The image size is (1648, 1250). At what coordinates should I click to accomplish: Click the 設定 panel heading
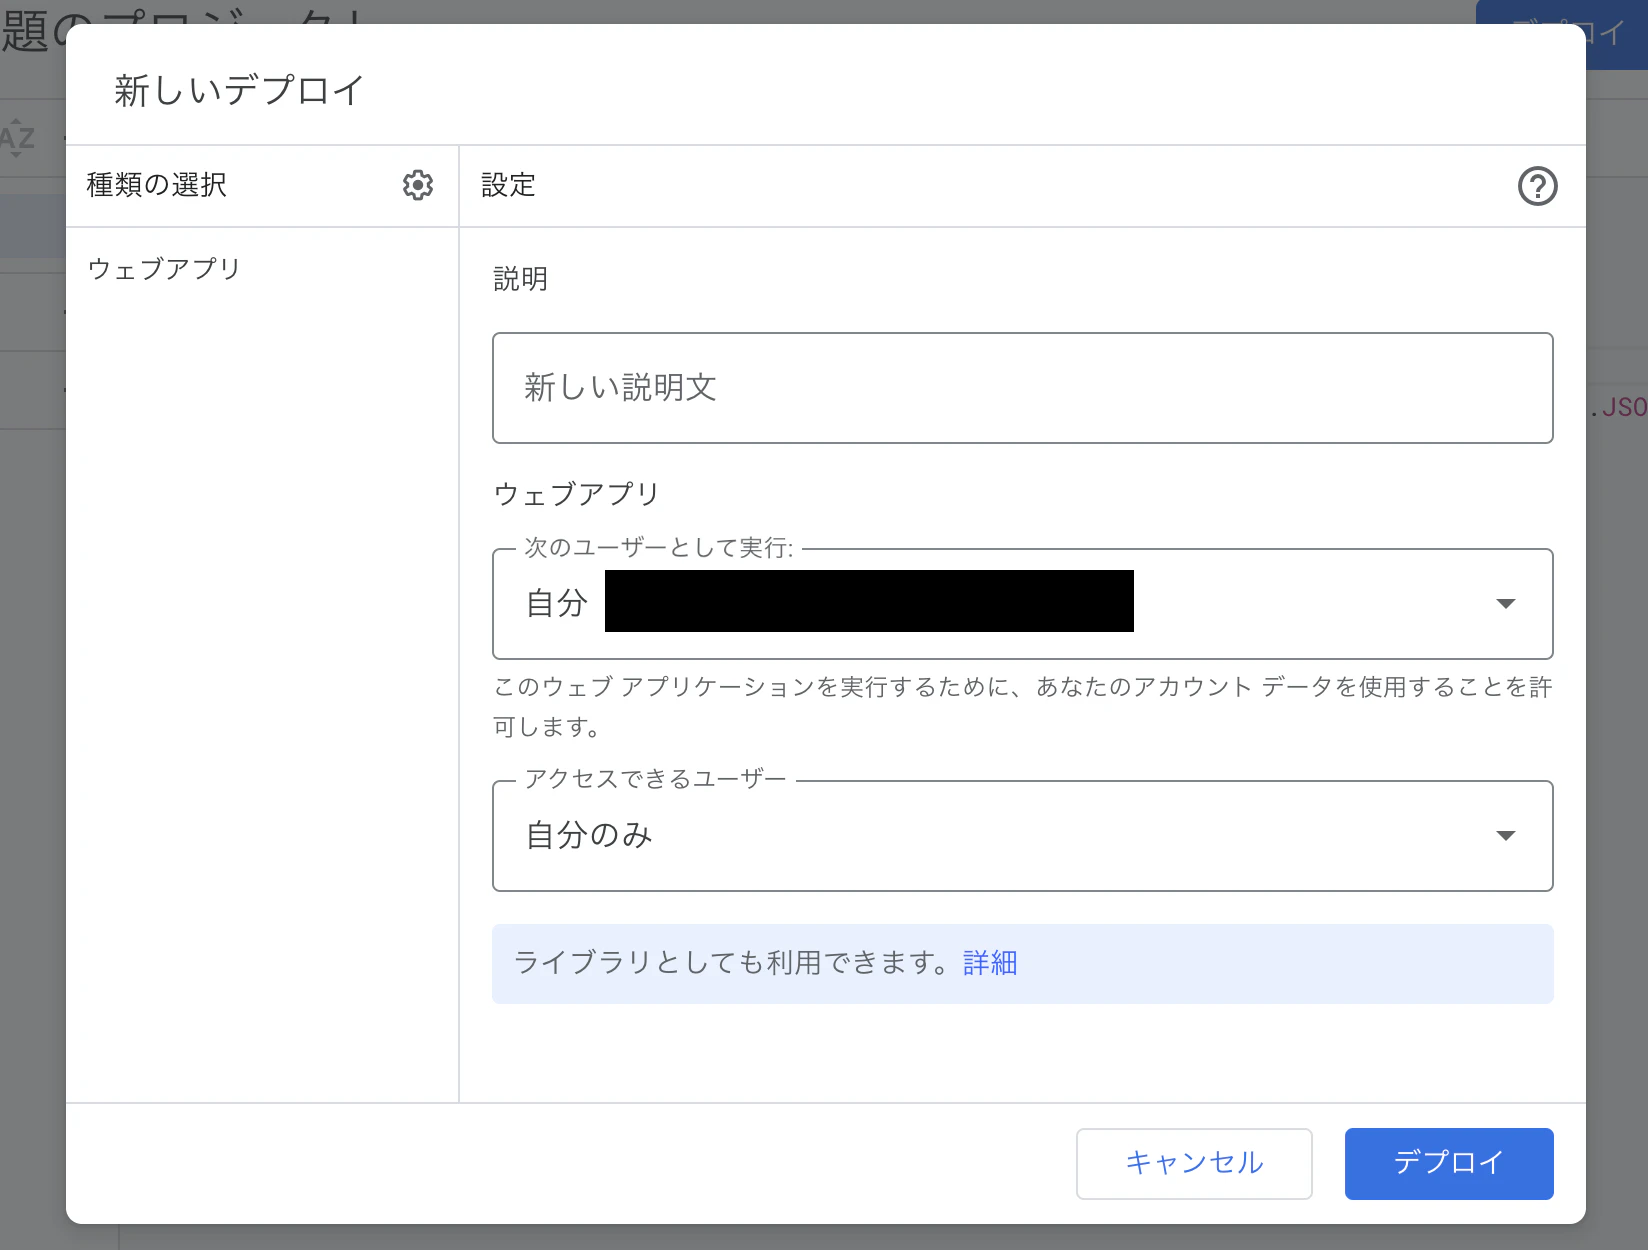[x=506, y=186]
